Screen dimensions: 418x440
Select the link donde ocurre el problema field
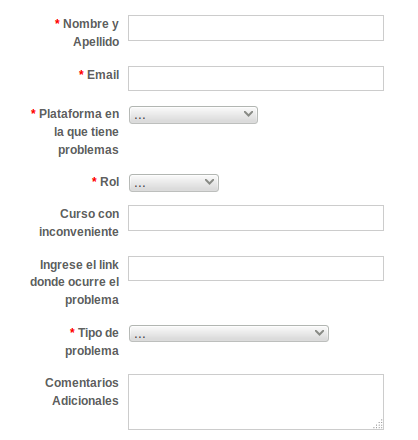coord(256,268)
